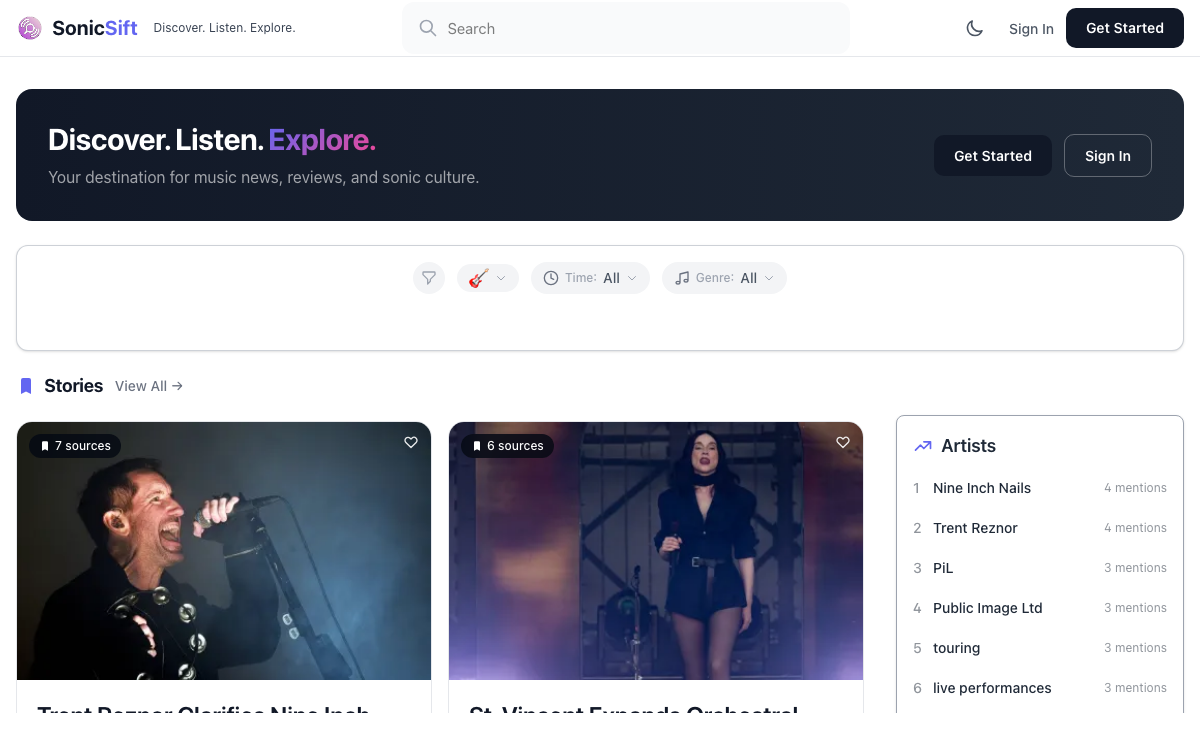Toggle dark mode with the moon icon
This screenshot has height=750, width=1200.
(975, 28)
